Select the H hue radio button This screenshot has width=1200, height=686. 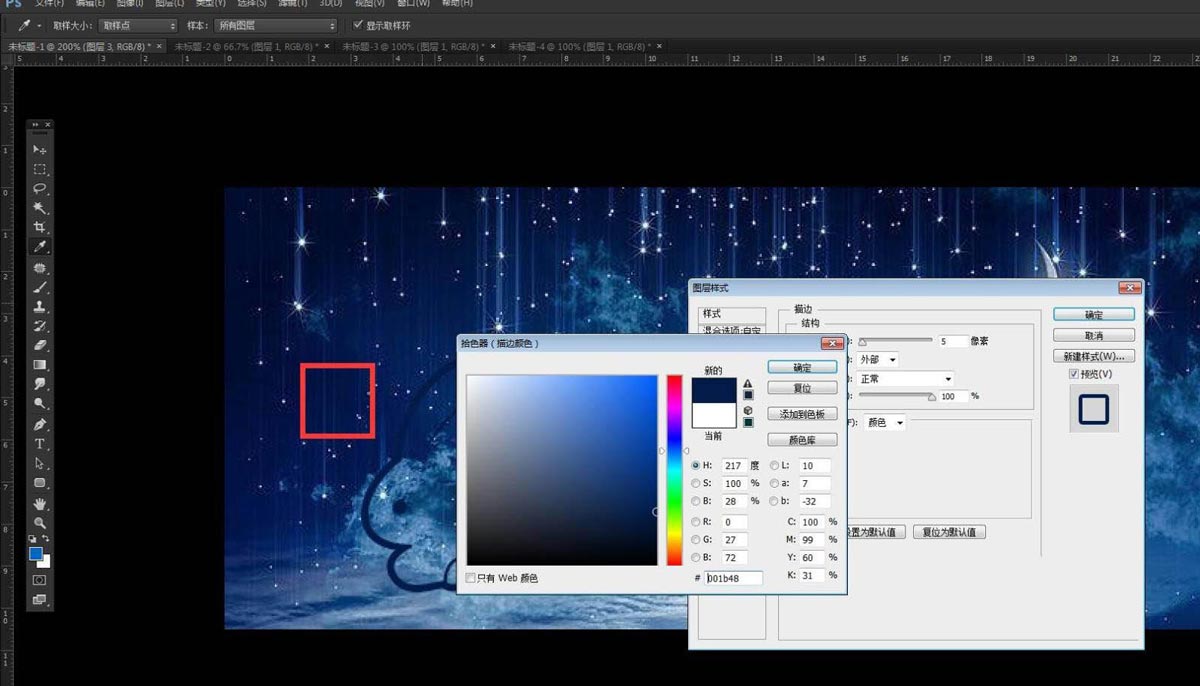tap(696, 466)
